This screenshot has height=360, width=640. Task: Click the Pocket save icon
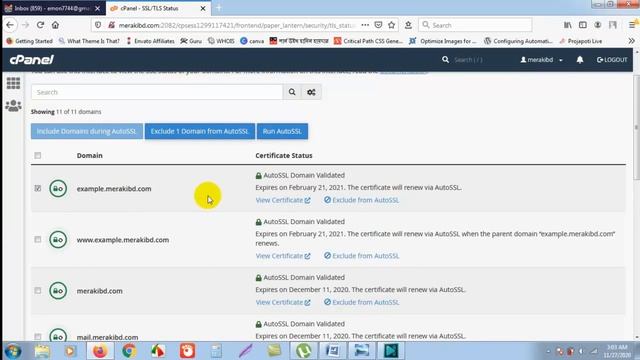378,25
